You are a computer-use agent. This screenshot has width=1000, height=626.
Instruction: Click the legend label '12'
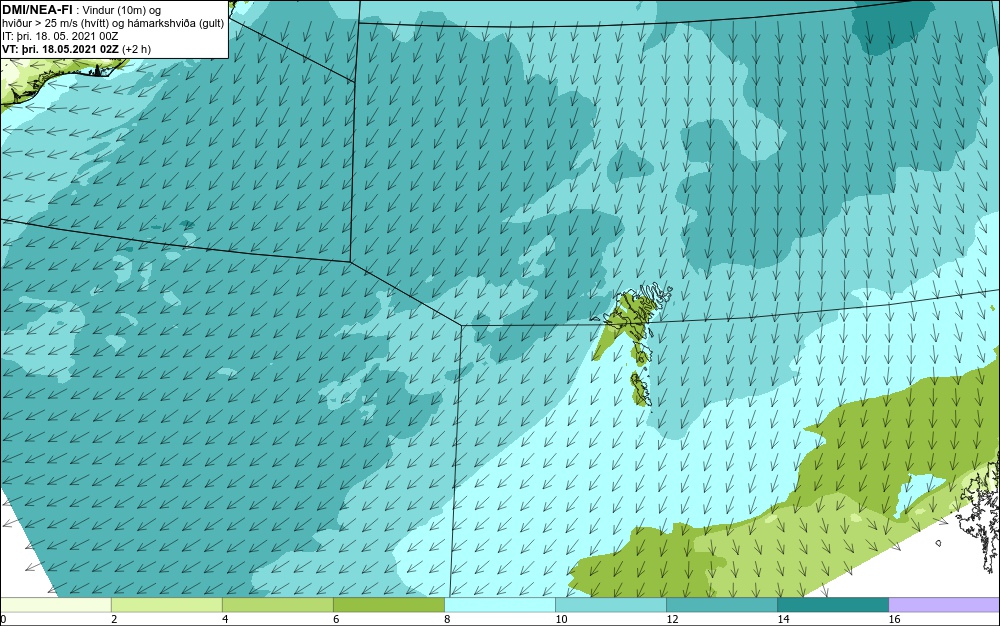point(672,619)
